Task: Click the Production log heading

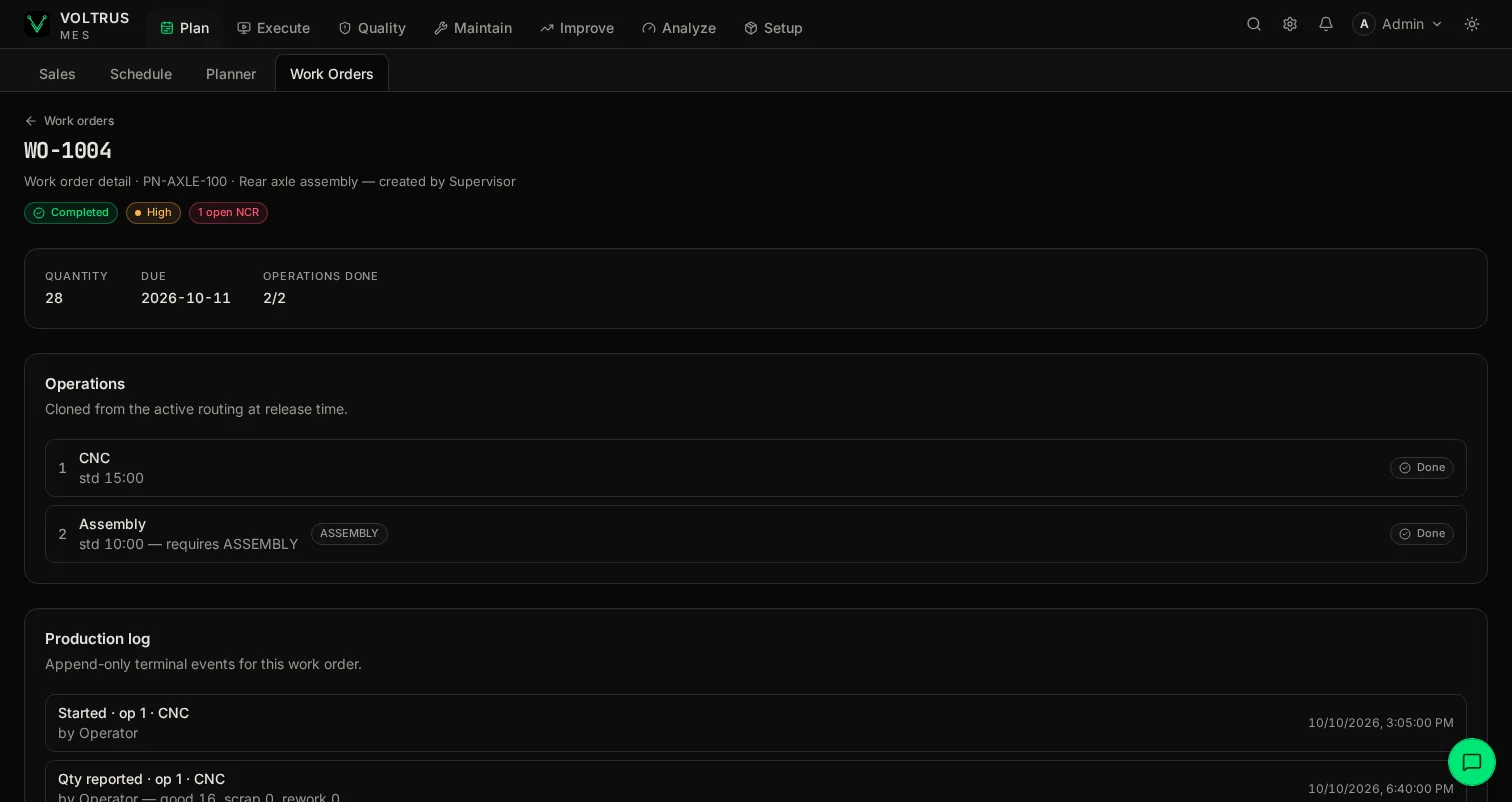Action: coord(97,639)
